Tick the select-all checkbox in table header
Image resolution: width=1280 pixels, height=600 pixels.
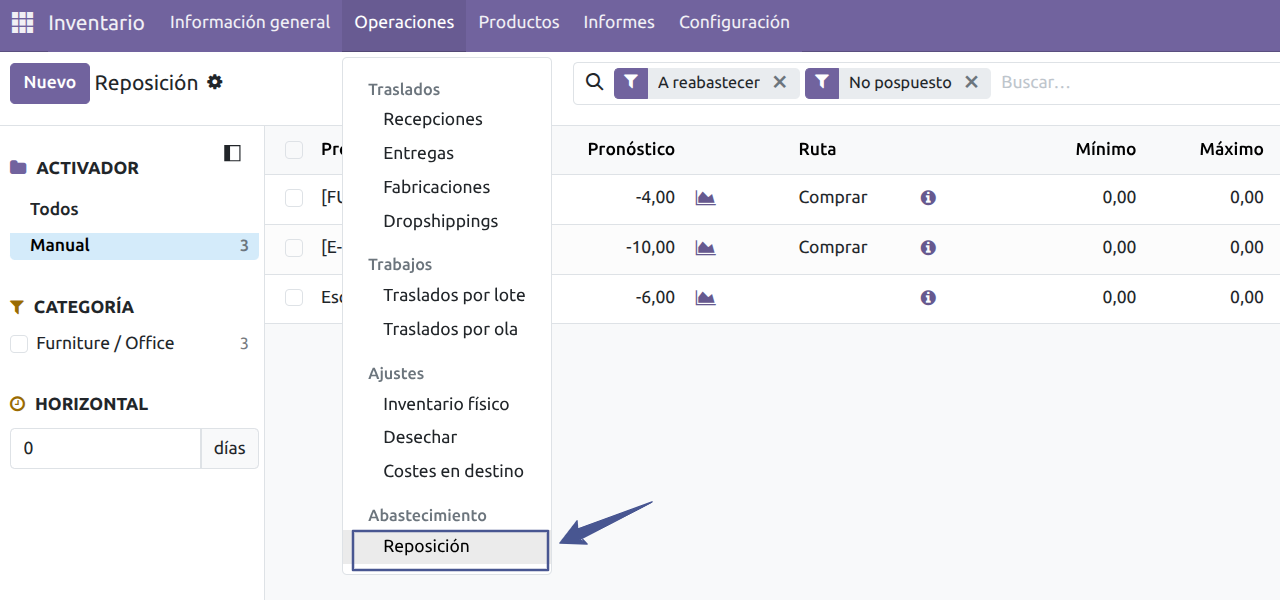click(294, 150)
